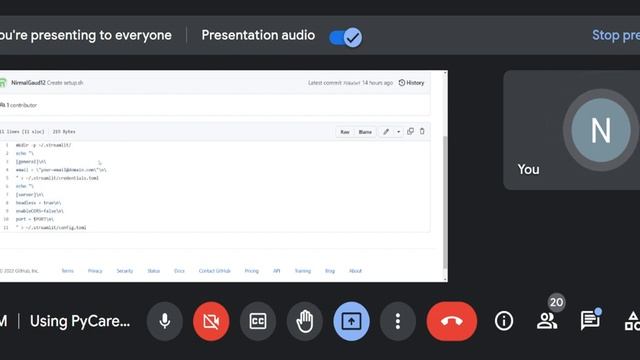Leave the call with the red hang-up button
640x360 pixels.
point(451,321)
